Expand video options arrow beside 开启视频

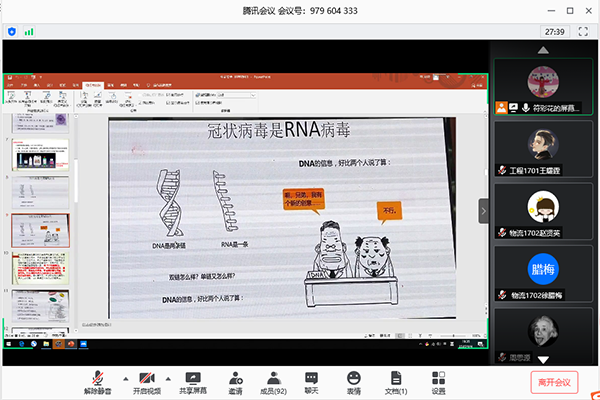169,378
